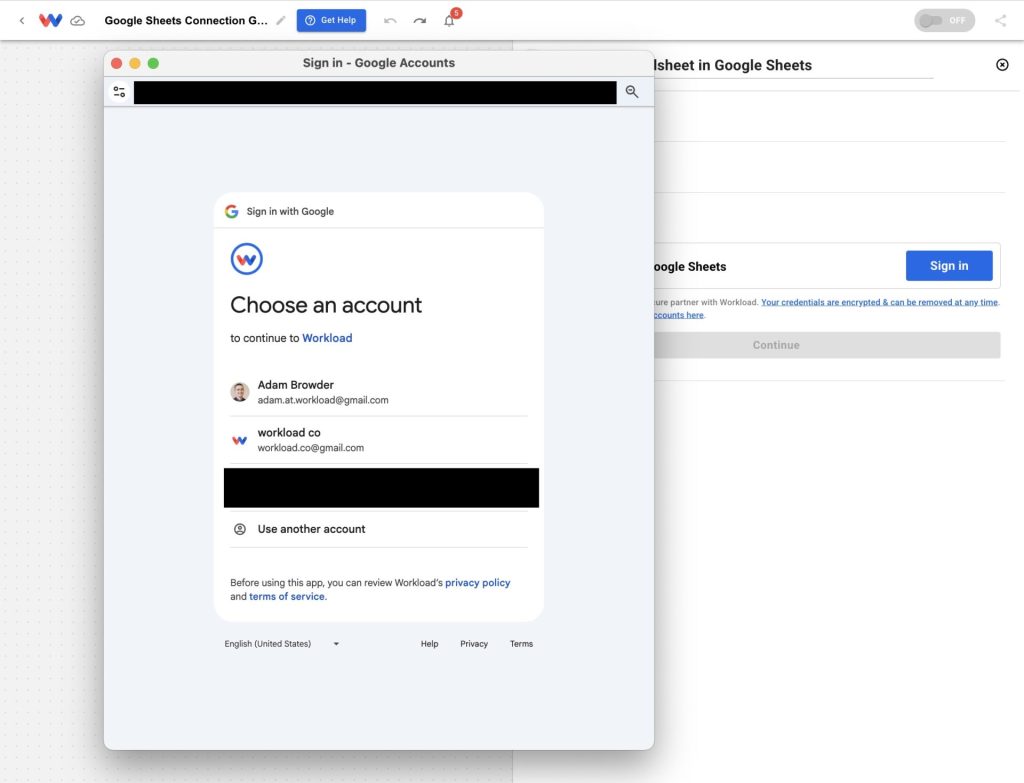
Task: Click the 'Choose an account' heading
Action: click(x=326, y=305)
